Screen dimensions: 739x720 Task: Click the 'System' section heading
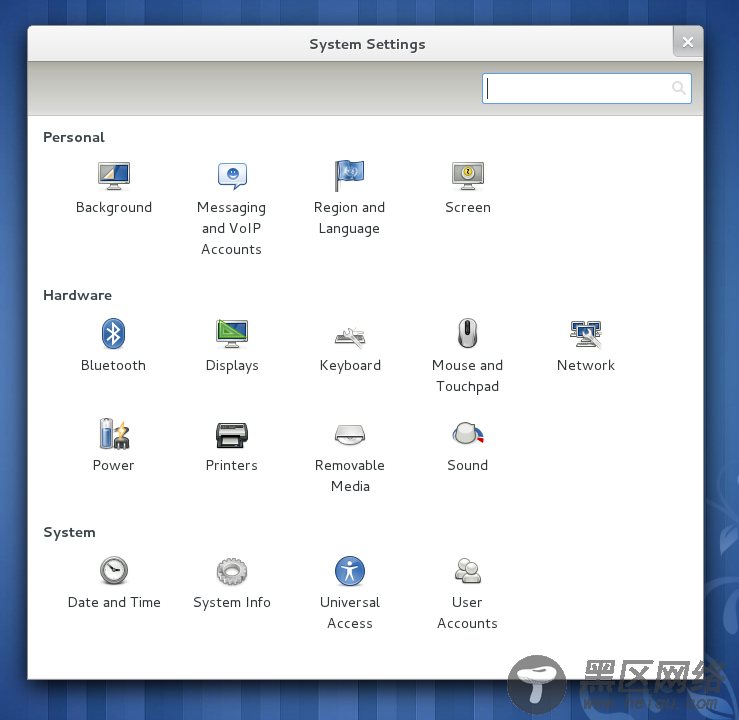point(69,532)
